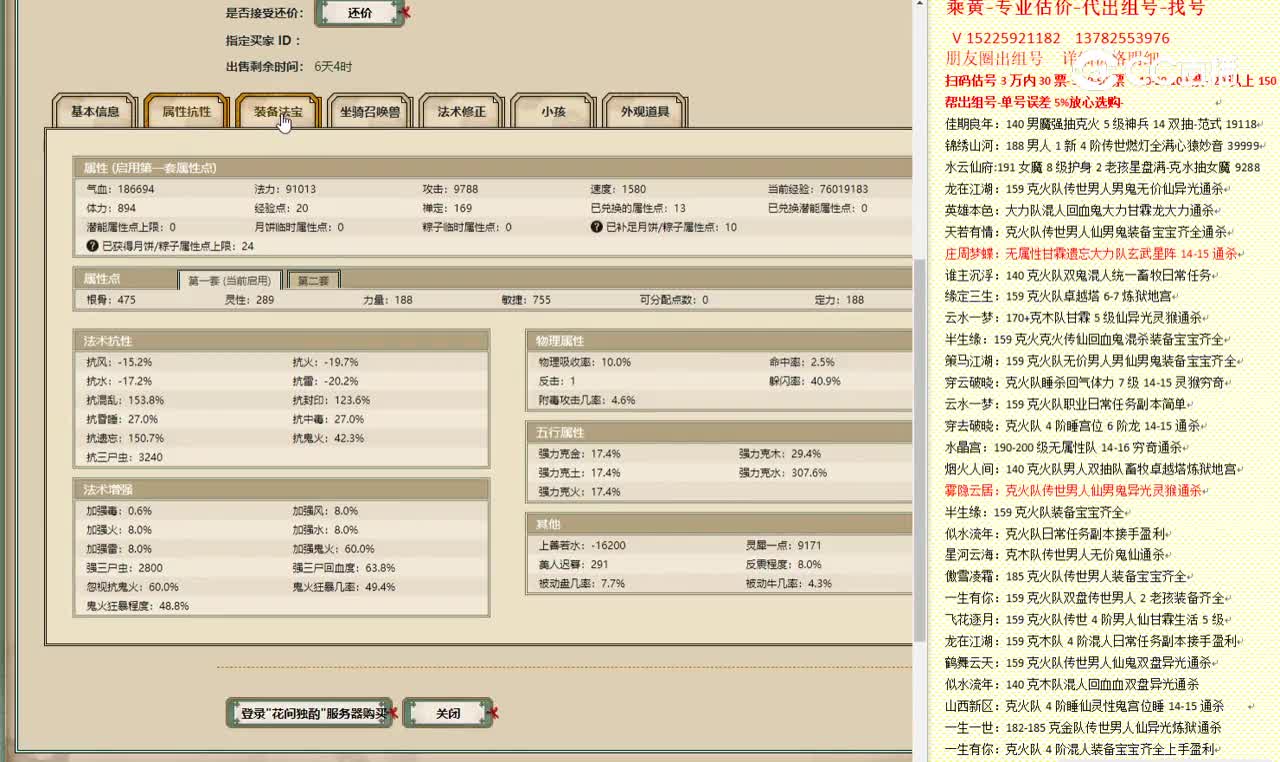Click the 山西新区 listing line
This screenshot has width=1280, height=762.
coord(1084,706)
